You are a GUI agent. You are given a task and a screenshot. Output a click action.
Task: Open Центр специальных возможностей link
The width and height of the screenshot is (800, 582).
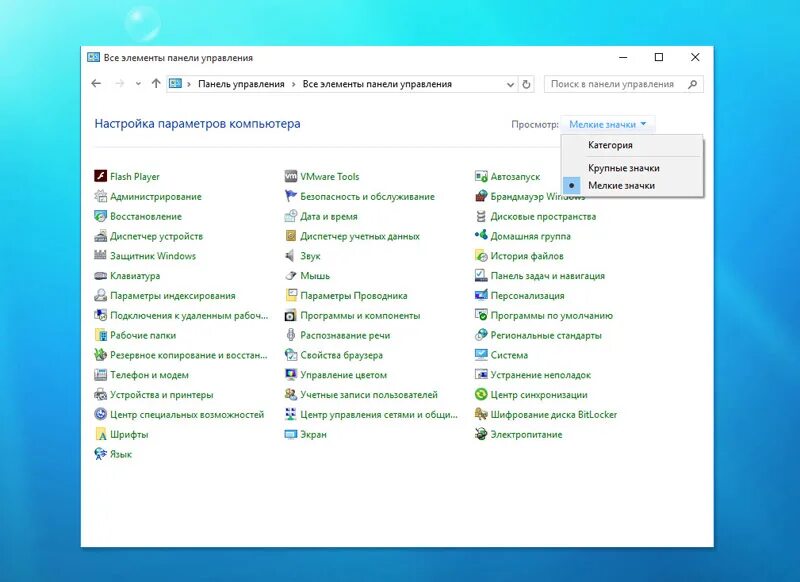click(187, 415)
